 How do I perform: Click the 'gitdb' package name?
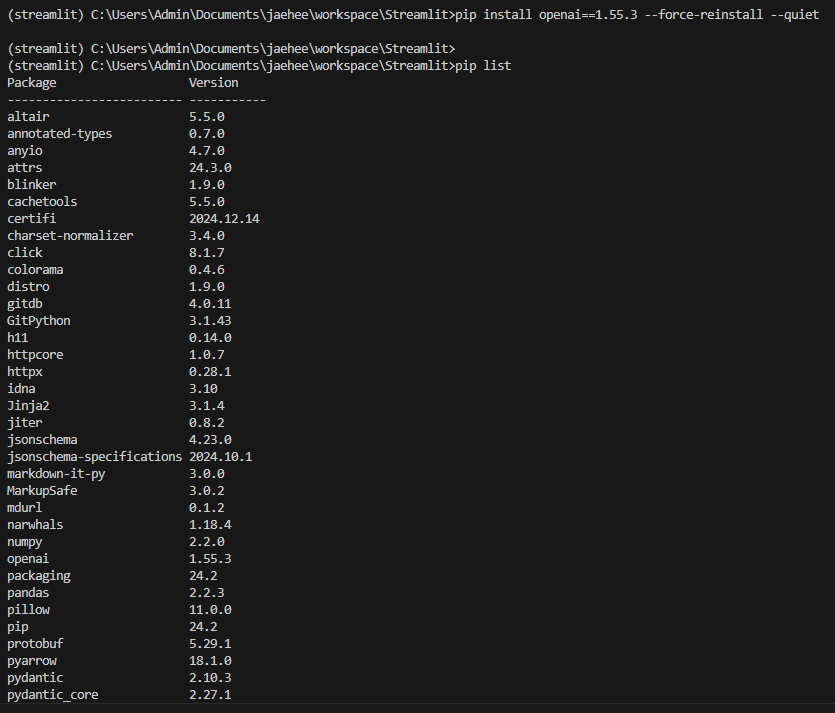tap(24, 304)
